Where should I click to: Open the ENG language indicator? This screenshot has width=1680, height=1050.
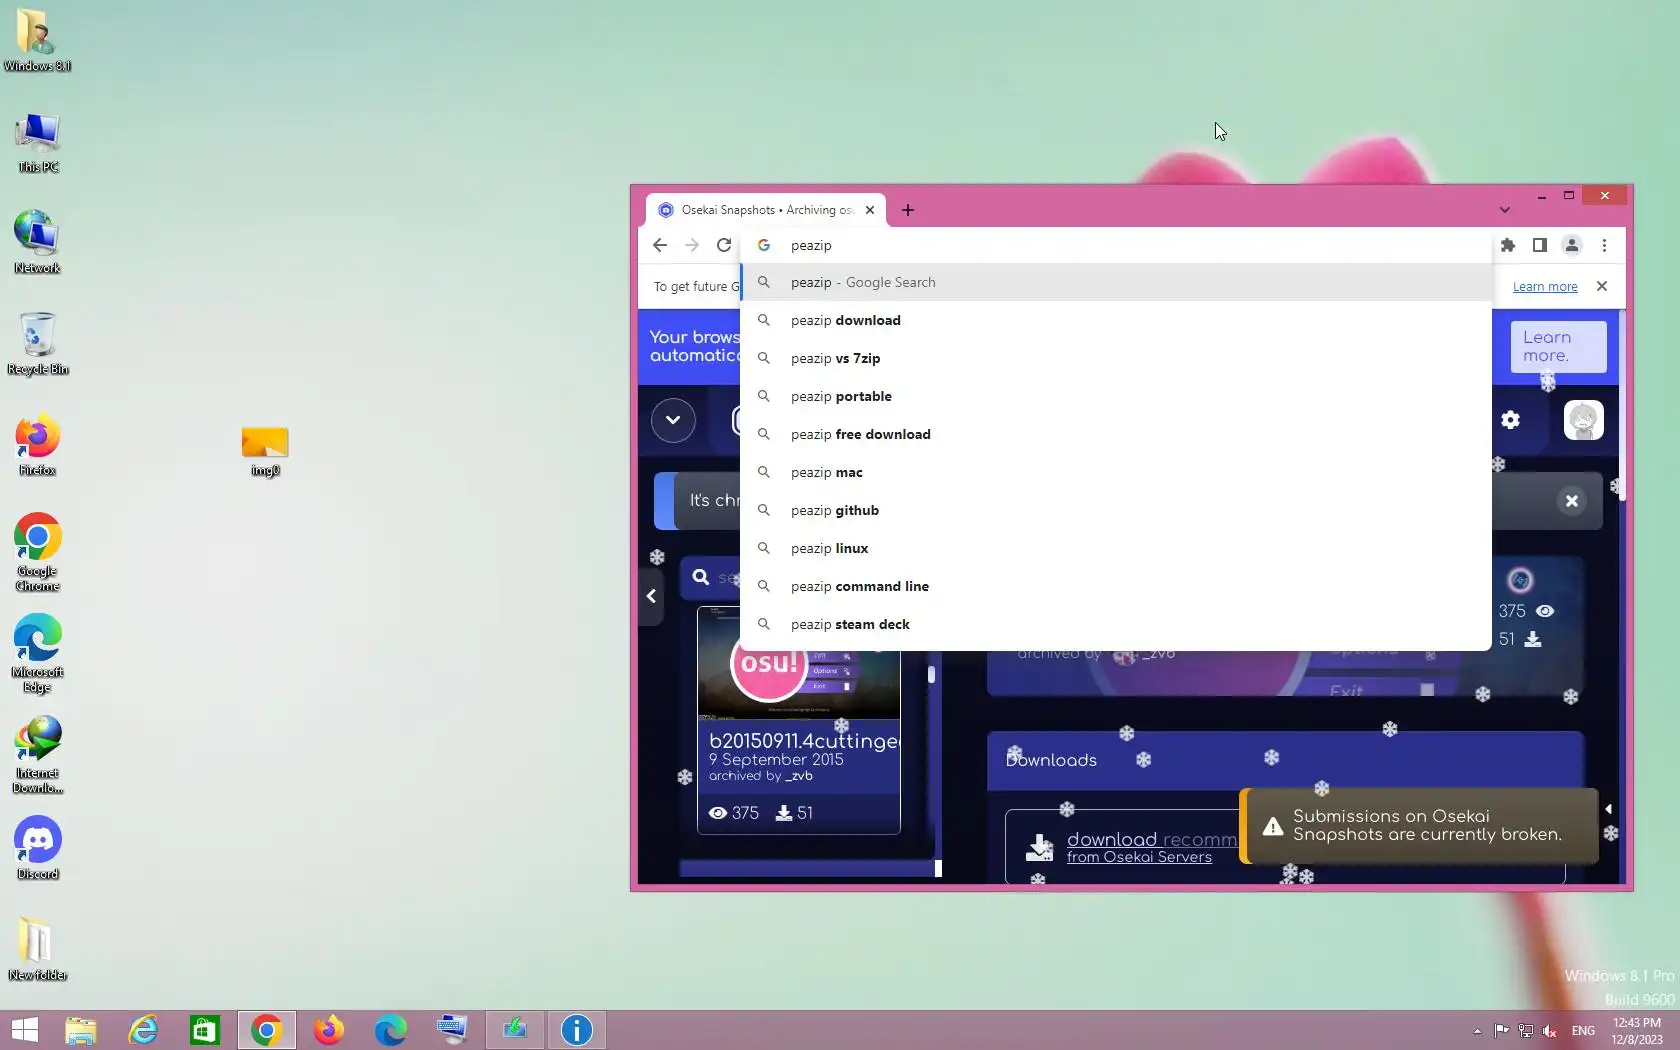pyautogui.click(x=1583, y=1031)
